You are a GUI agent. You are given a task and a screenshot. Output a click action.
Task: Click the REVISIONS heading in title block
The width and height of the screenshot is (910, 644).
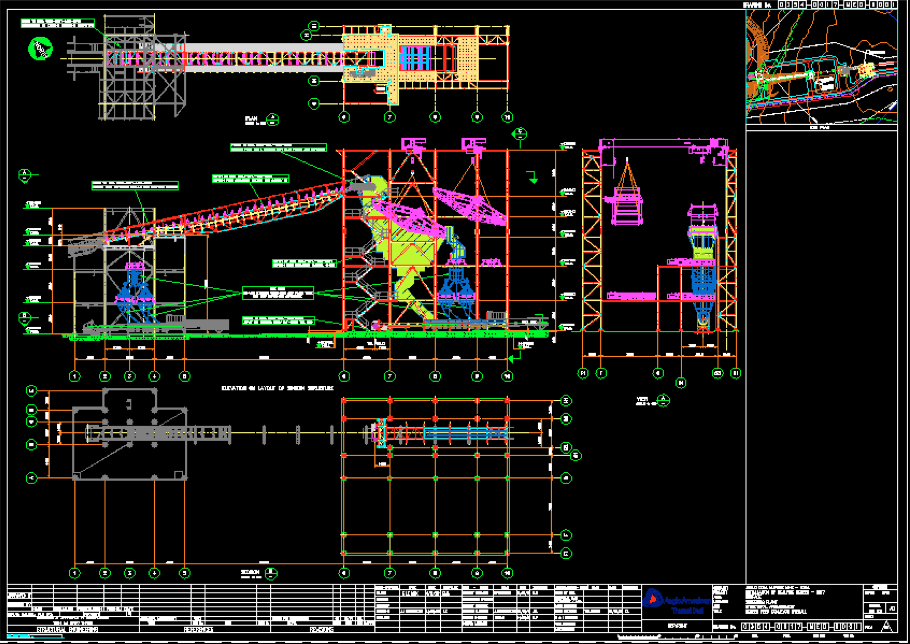click(320, 631)
